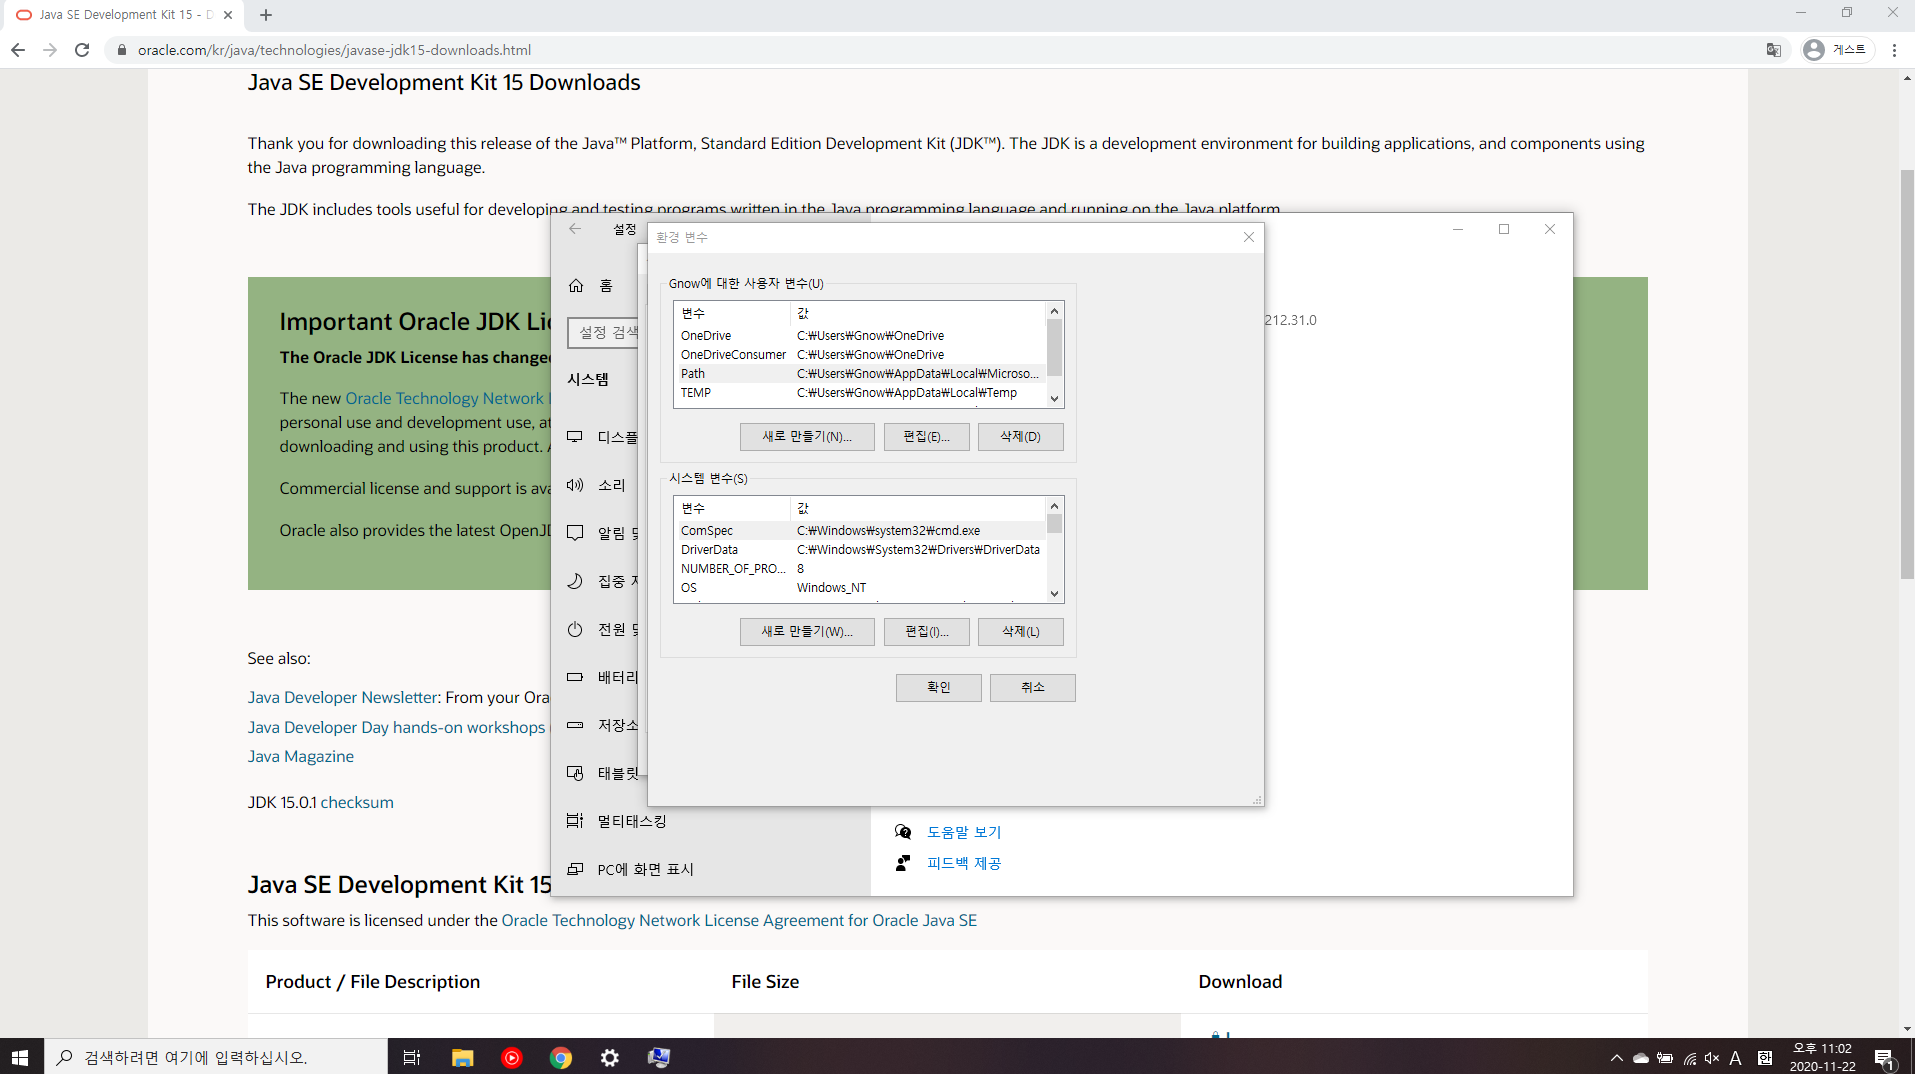Open the Windows Start menu

pos(20,1057)
